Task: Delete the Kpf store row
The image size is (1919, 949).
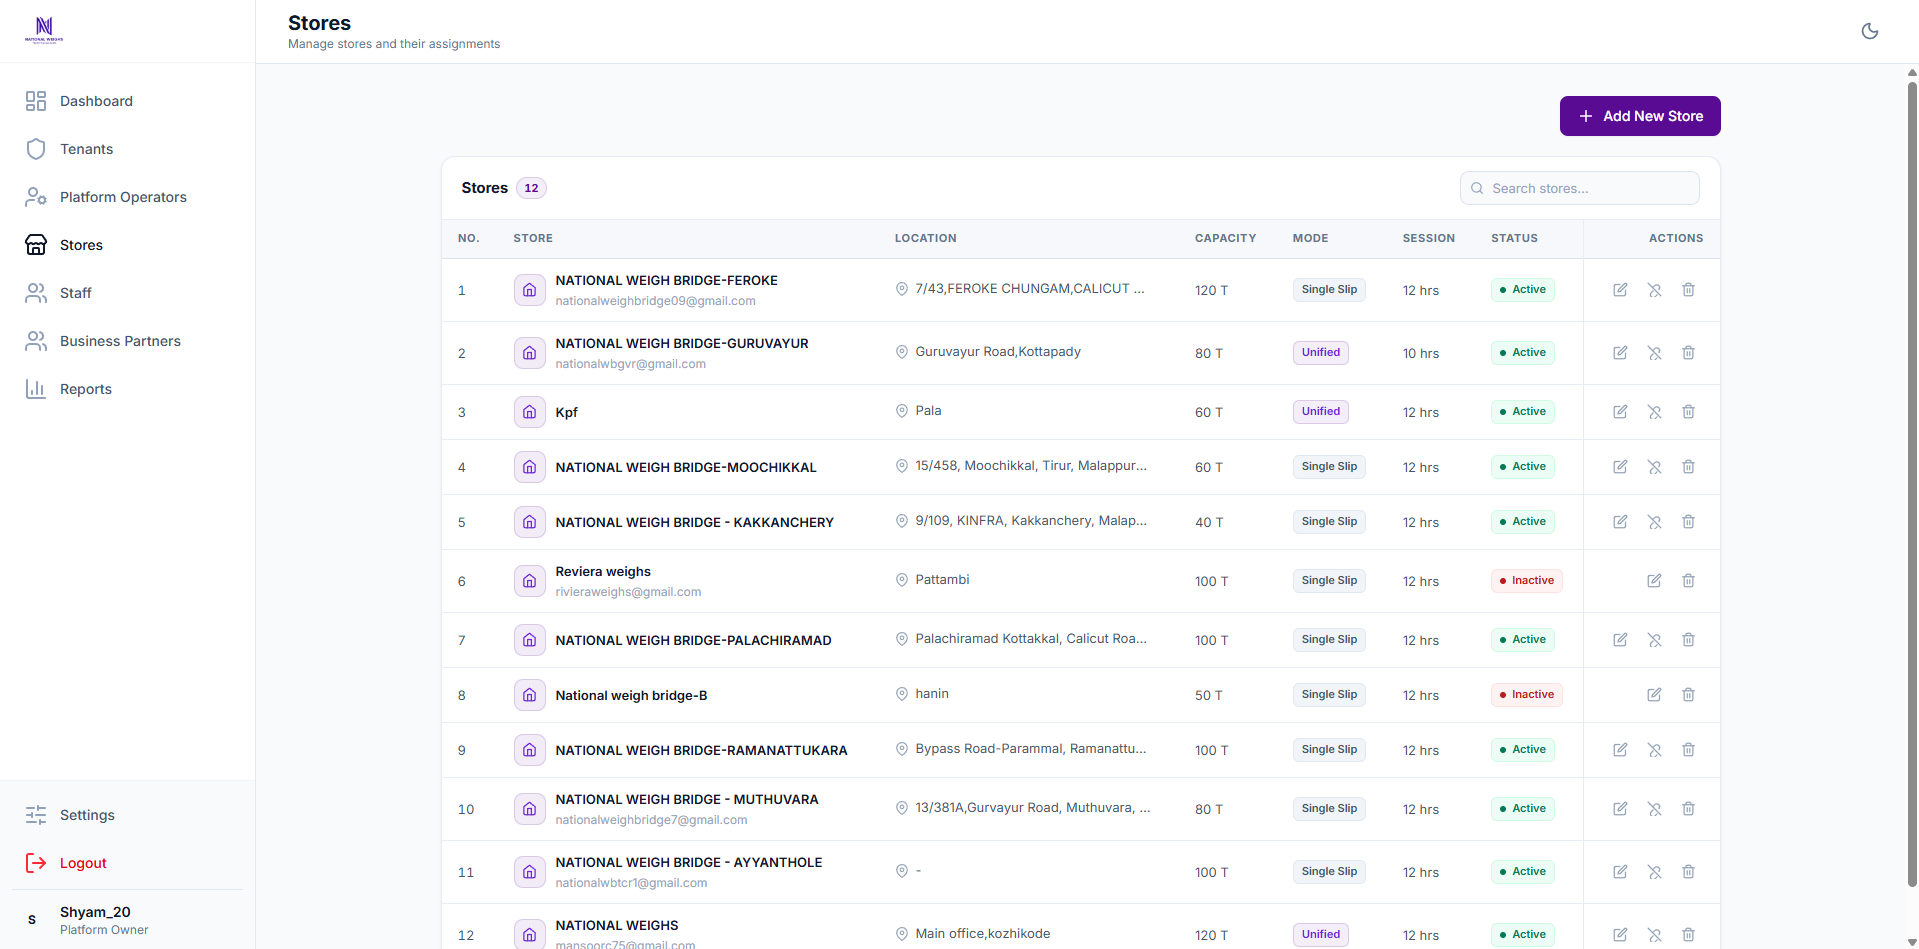Action: (1688, 412)
